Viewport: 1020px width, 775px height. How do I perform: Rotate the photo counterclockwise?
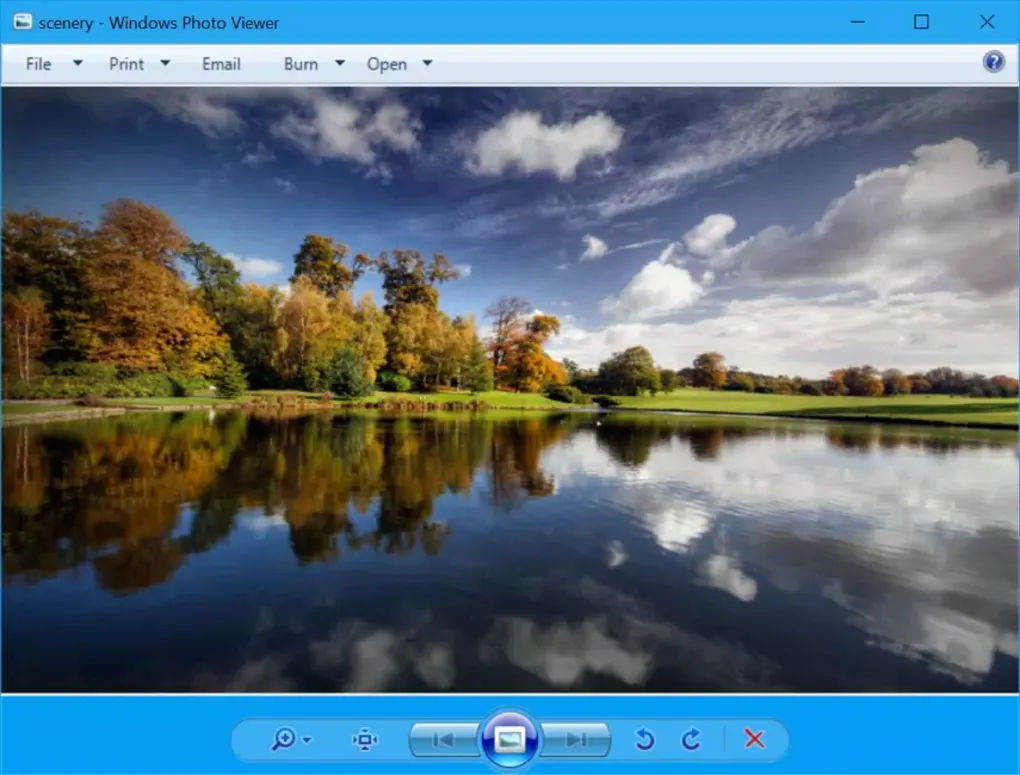pyautogui.click(x=645, y=739)
